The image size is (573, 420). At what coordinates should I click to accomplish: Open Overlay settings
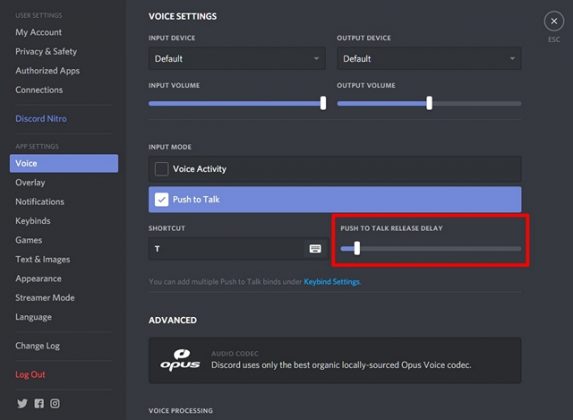(x=30, y=182)
